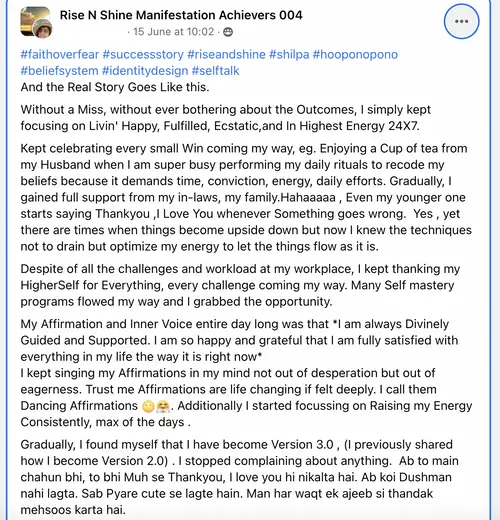Click the smiley emoji after Dancing Affirmations
The image size is (500, 520).
click(148, 406)
